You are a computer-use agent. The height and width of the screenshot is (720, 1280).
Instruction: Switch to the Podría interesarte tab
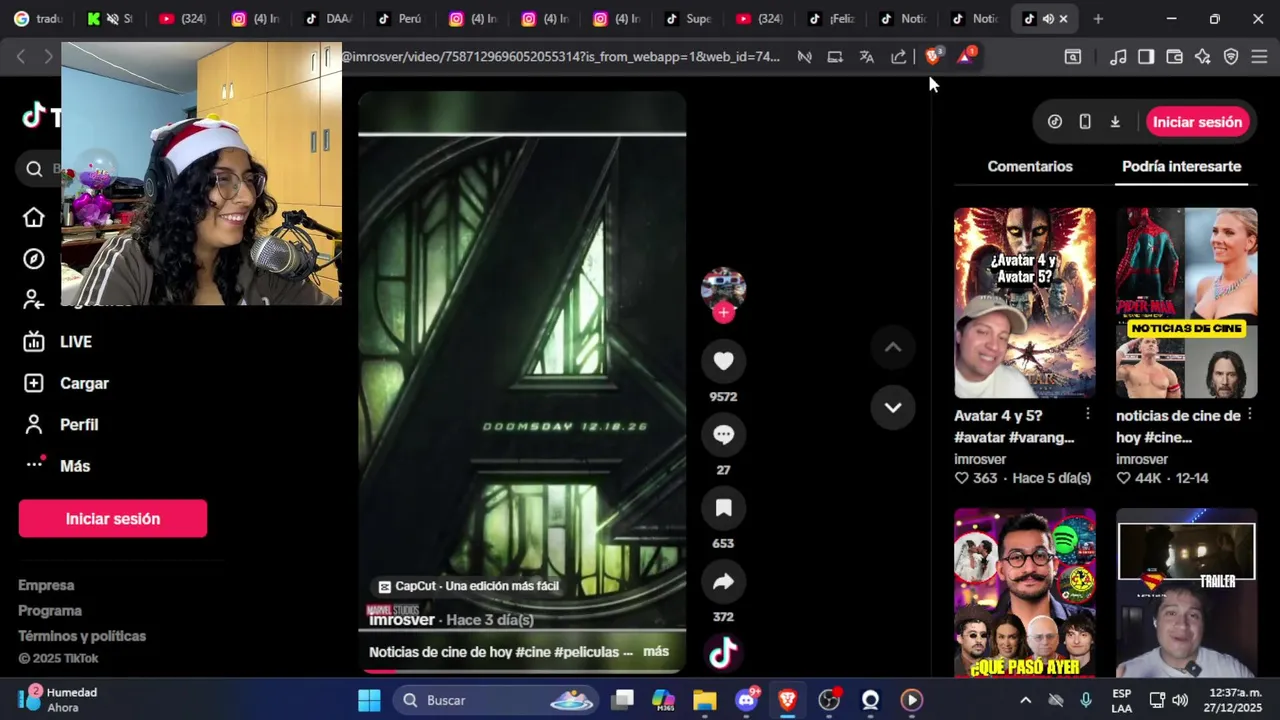(1181, 166)
